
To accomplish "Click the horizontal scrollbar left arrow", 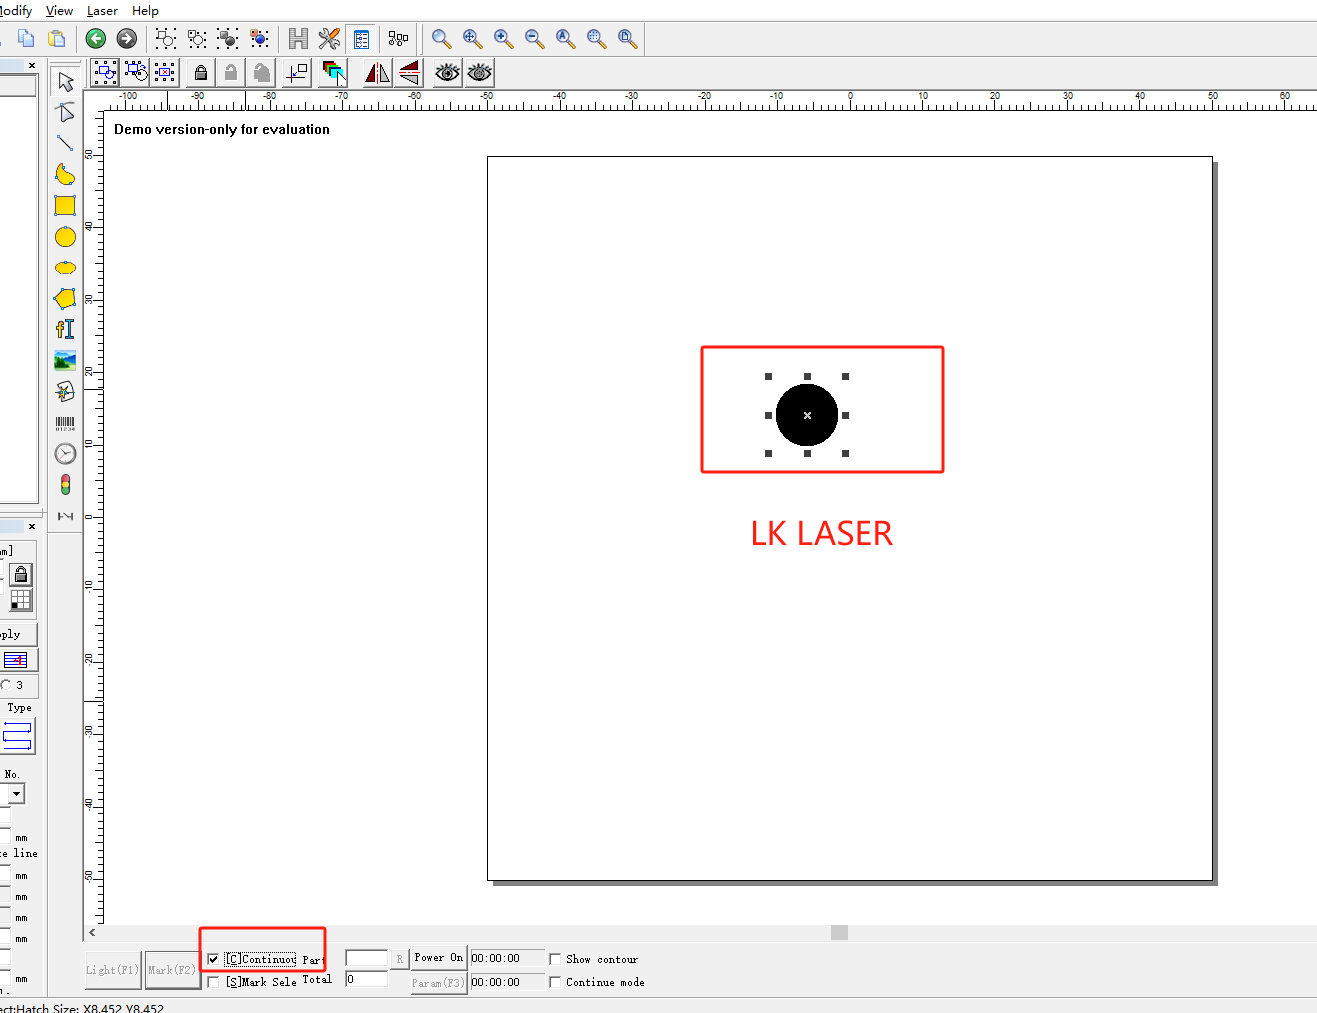I will click(x=92, y=932).
